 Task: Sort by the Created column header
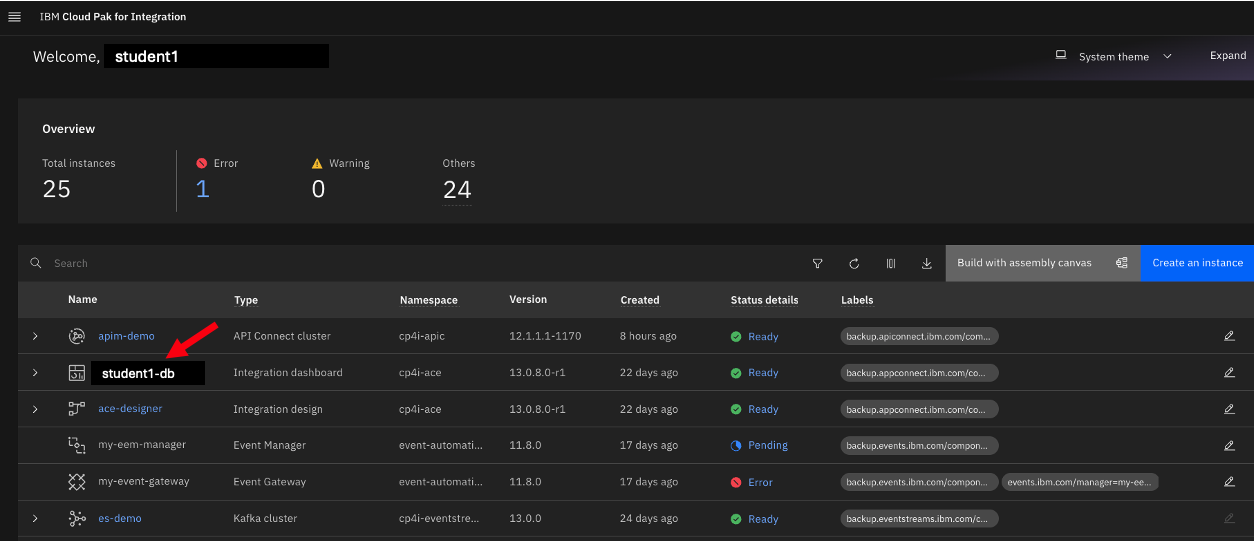[x=640, y=300]
